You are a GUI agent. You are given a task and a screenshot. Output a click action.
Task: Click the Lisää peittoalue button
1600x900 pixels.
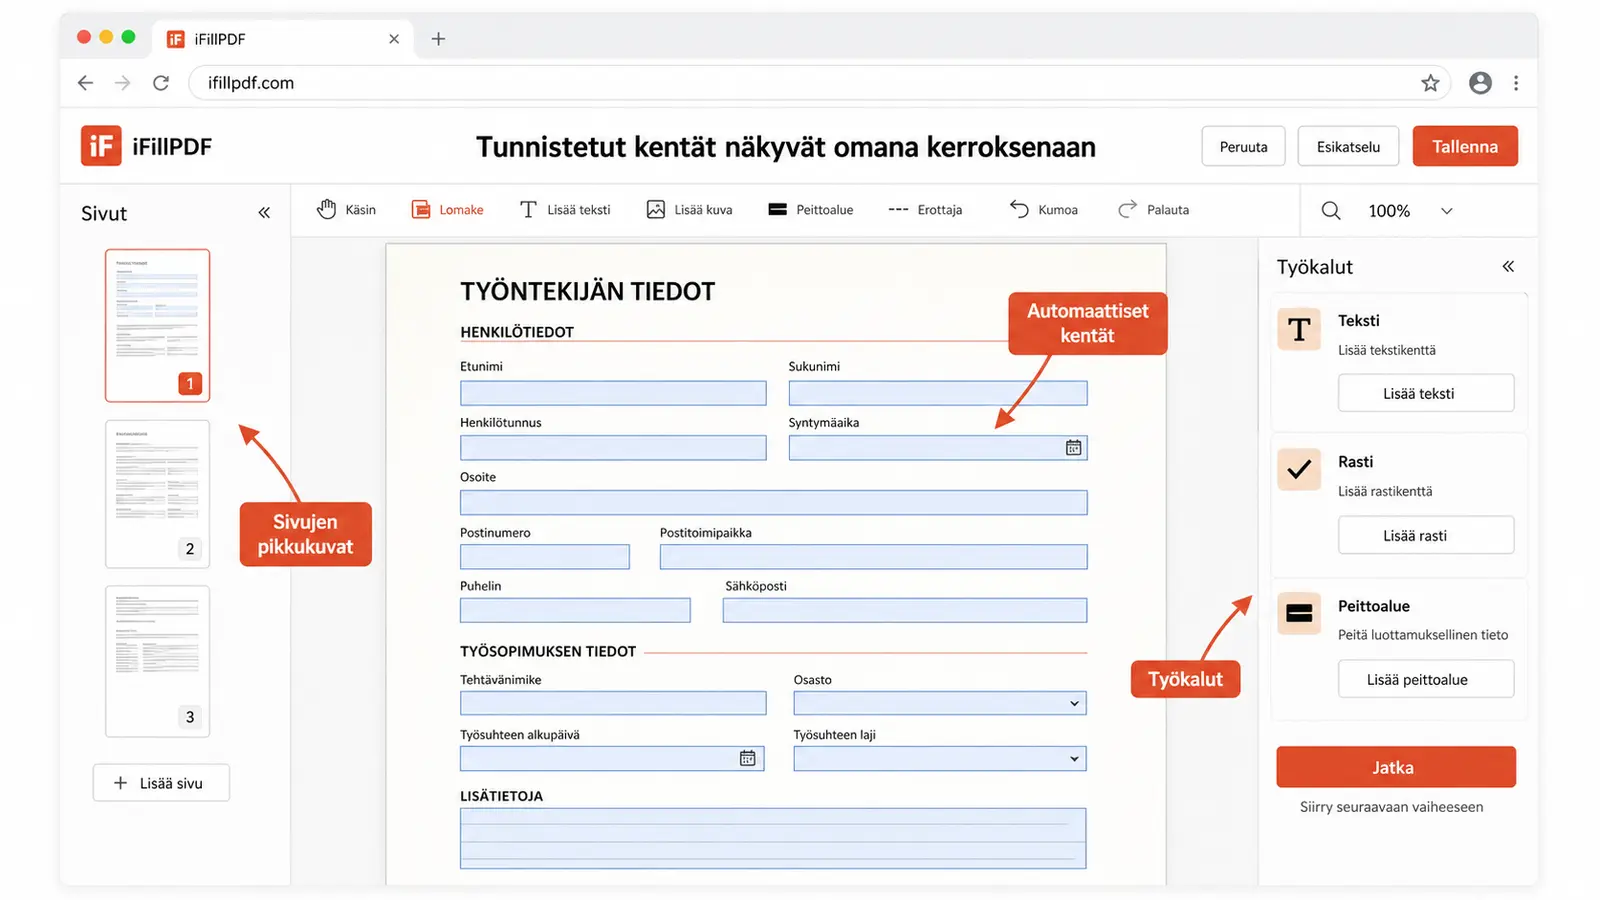(1426, 679)
